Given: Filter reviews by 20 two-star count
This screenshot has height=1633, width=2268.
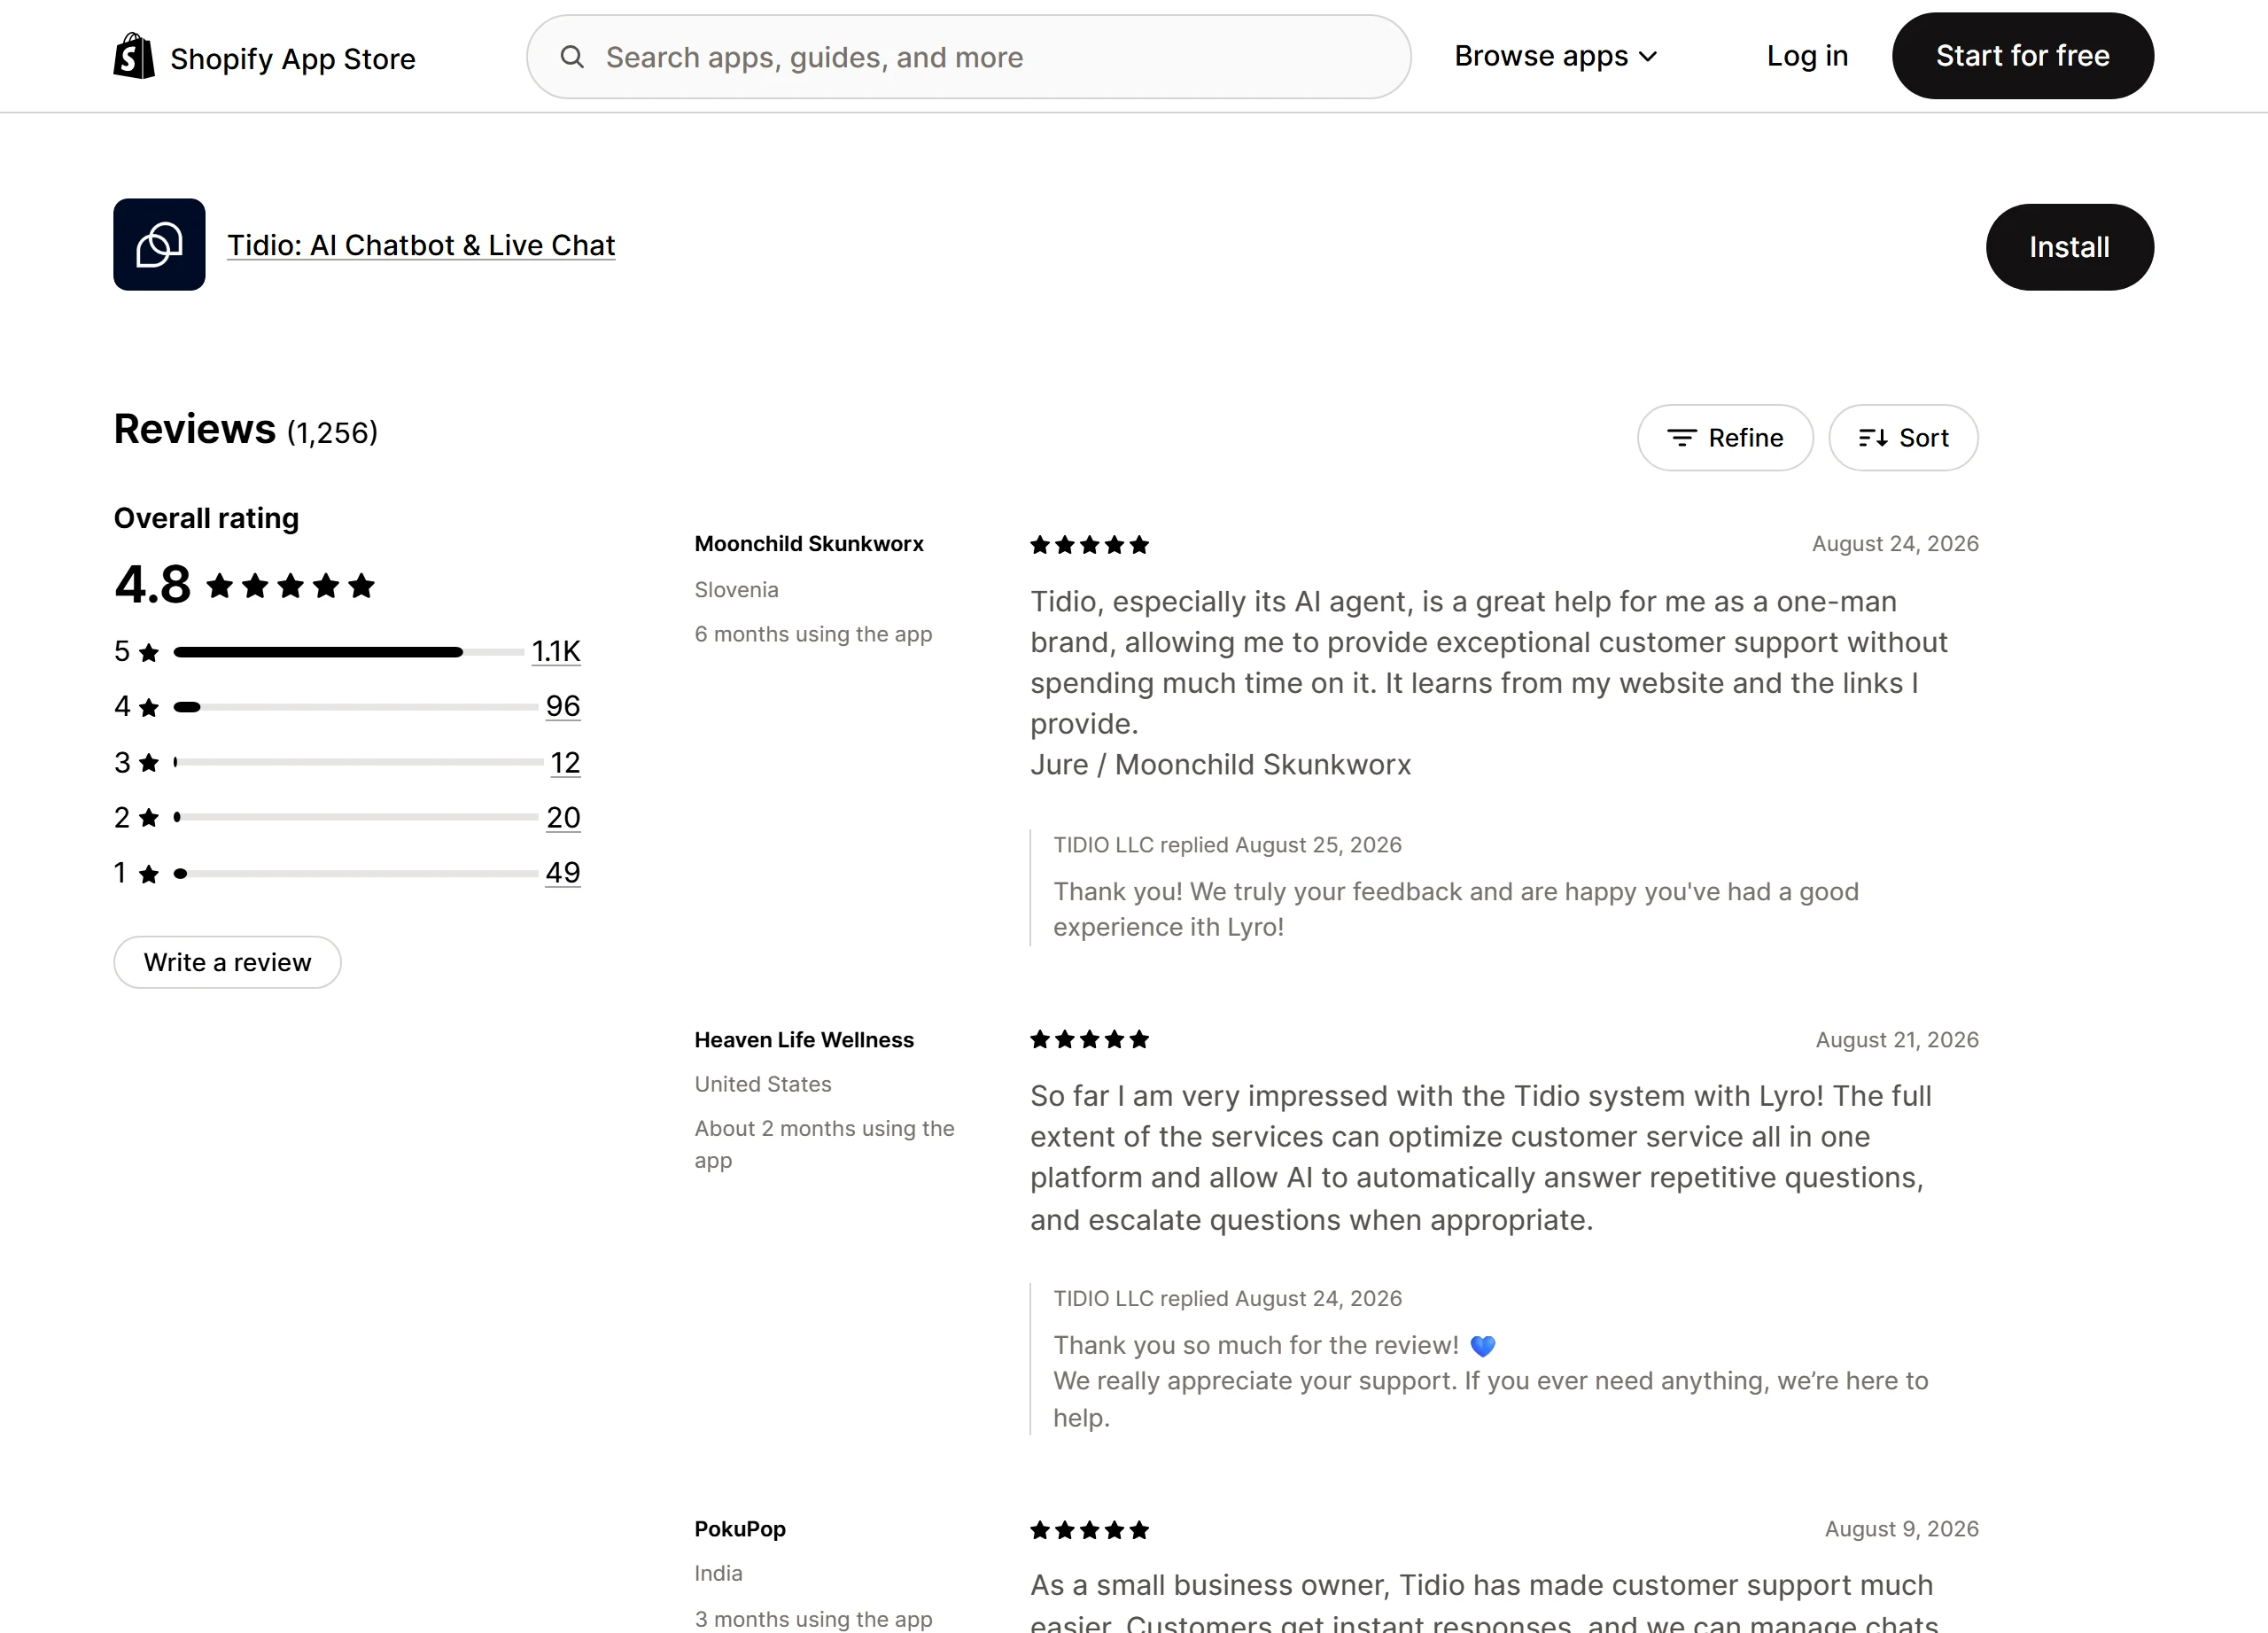Looking at the screenshot, I should pyautogui.click(x=563, y=818).
